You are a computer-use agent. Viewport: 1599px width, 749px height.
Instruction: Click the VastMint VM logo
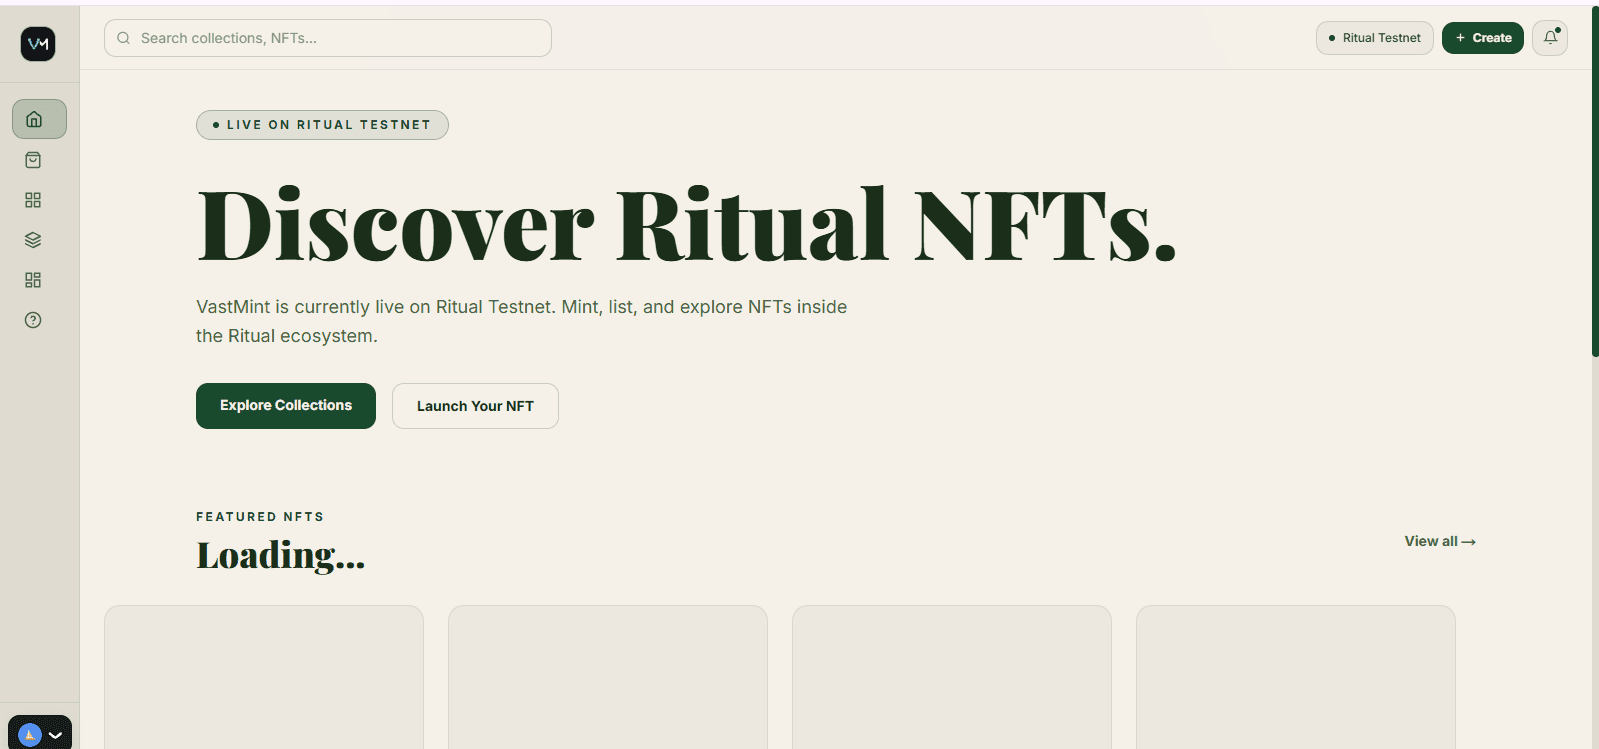[38, 44]
